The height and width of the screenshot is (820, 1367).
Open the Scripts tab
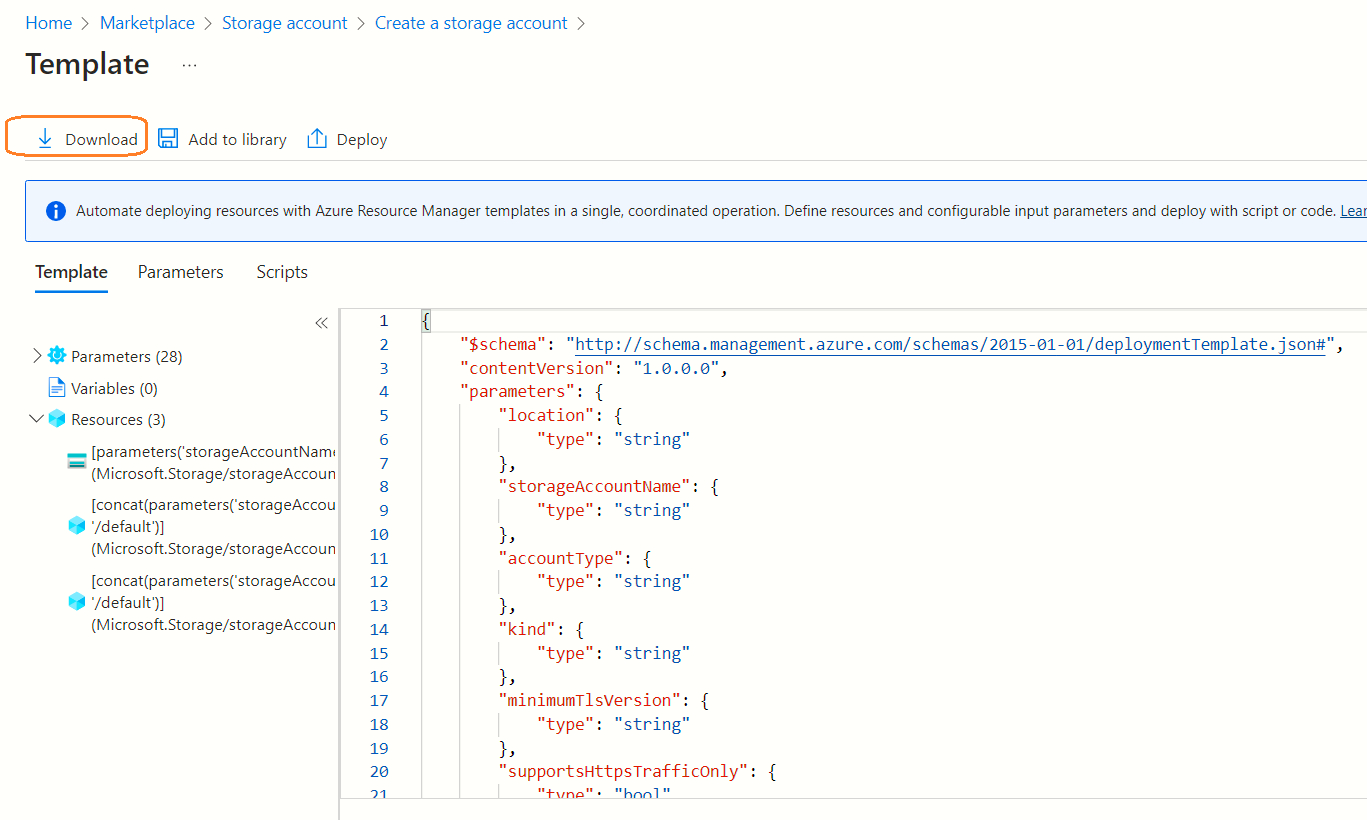coord(282,272)
